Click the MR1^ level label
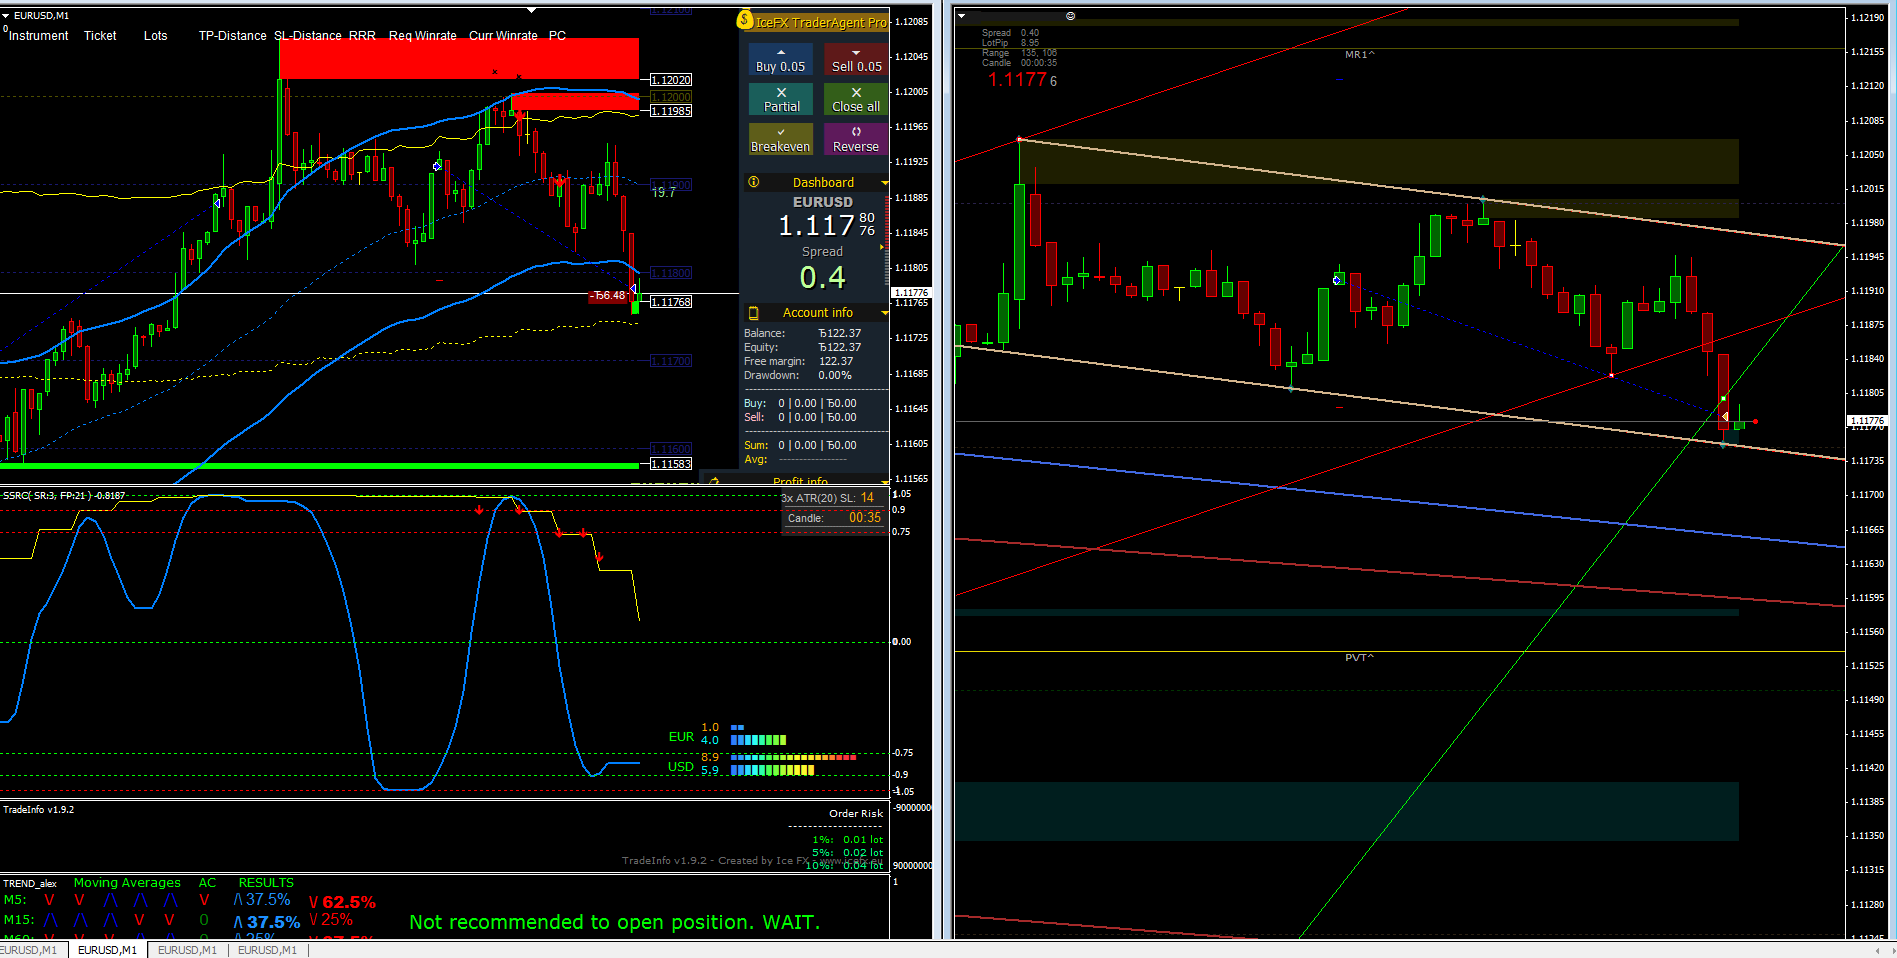This screenshot has width=1897, height=958. [1360, 55]
